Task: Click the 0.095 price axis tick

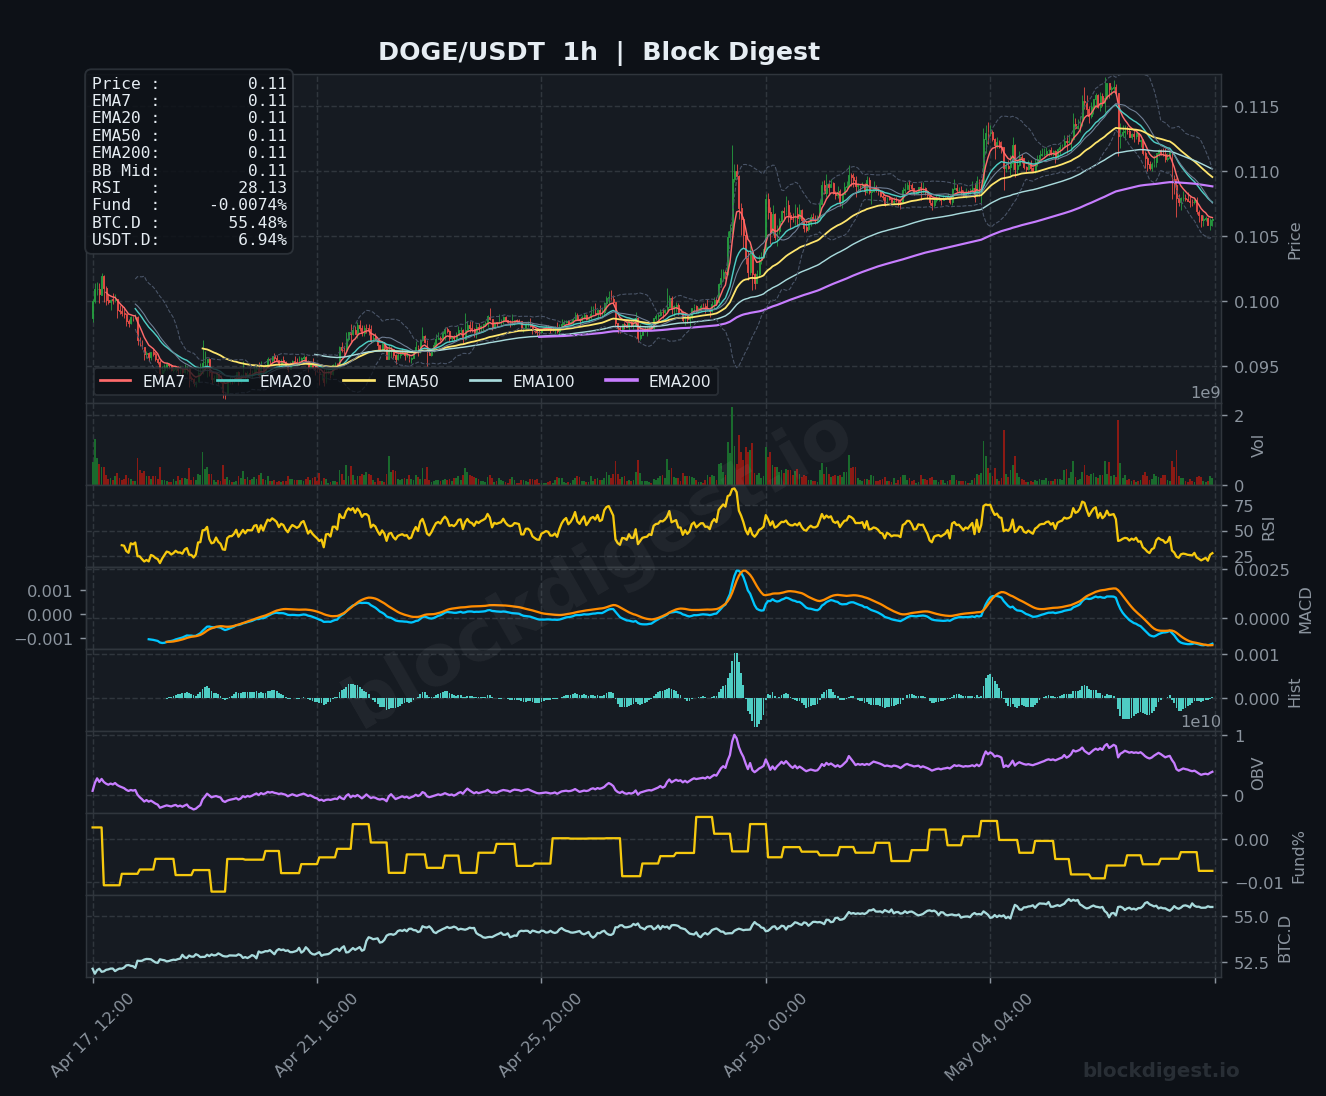Action: (x=1254, y=367)
